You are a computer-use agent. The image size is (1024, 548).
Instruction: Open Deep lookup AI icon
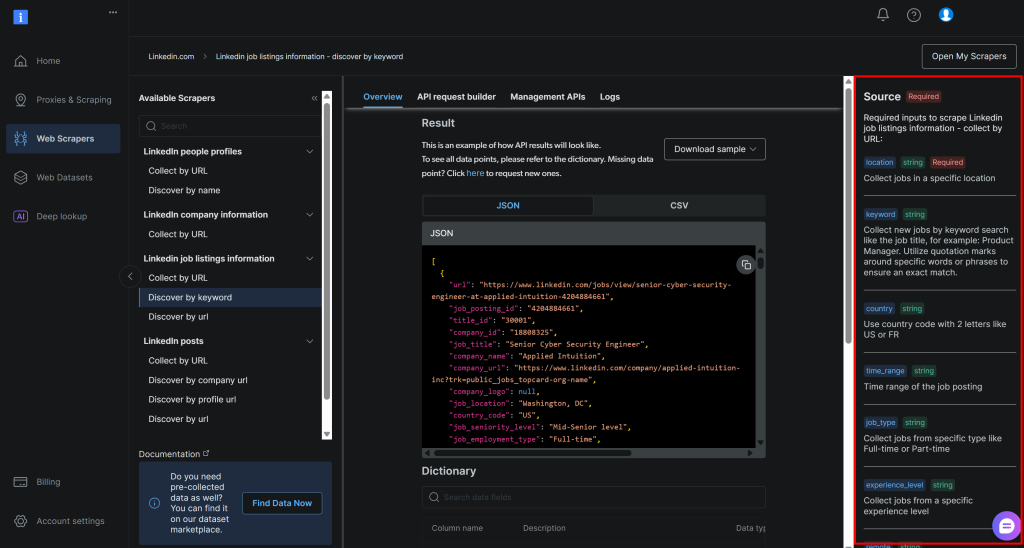21,216
